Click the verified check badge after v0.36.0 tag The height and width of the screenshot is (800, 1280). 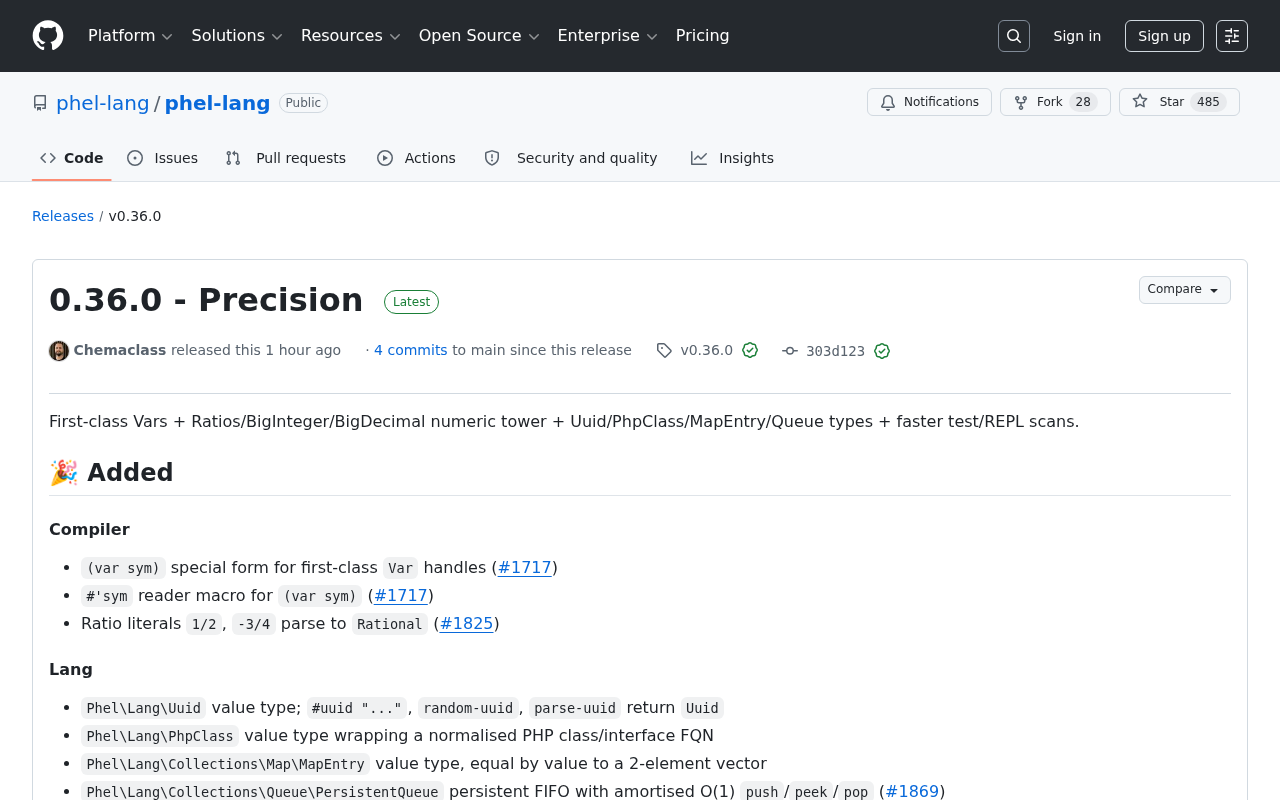(750, 350)
